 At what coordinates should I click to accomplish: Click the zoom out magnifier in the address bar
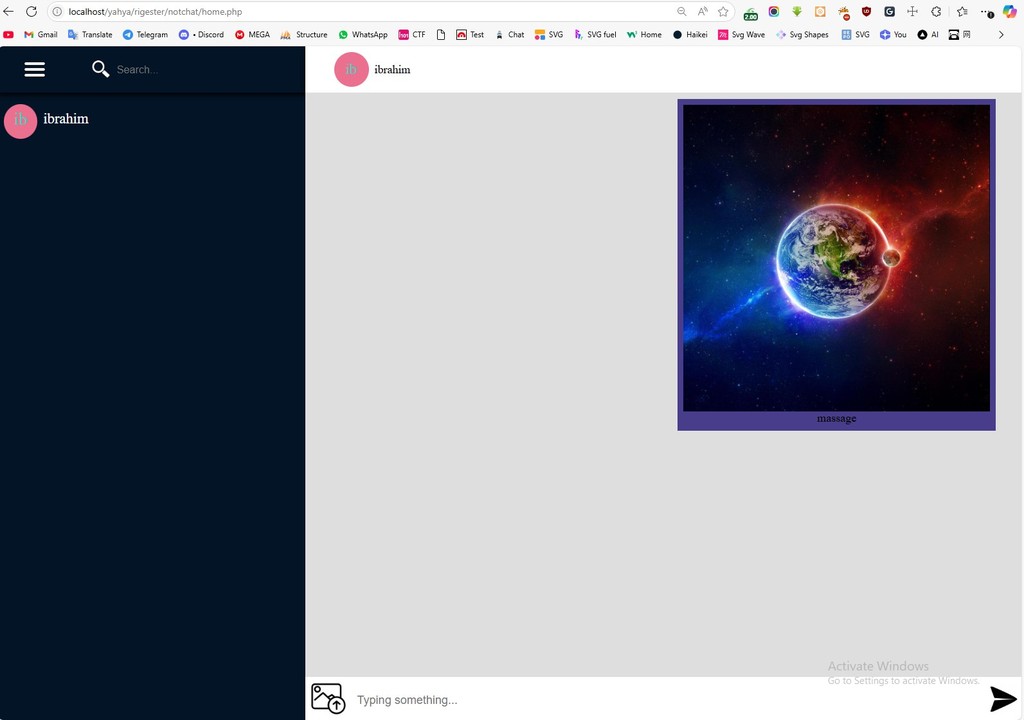tap(682, 12)
